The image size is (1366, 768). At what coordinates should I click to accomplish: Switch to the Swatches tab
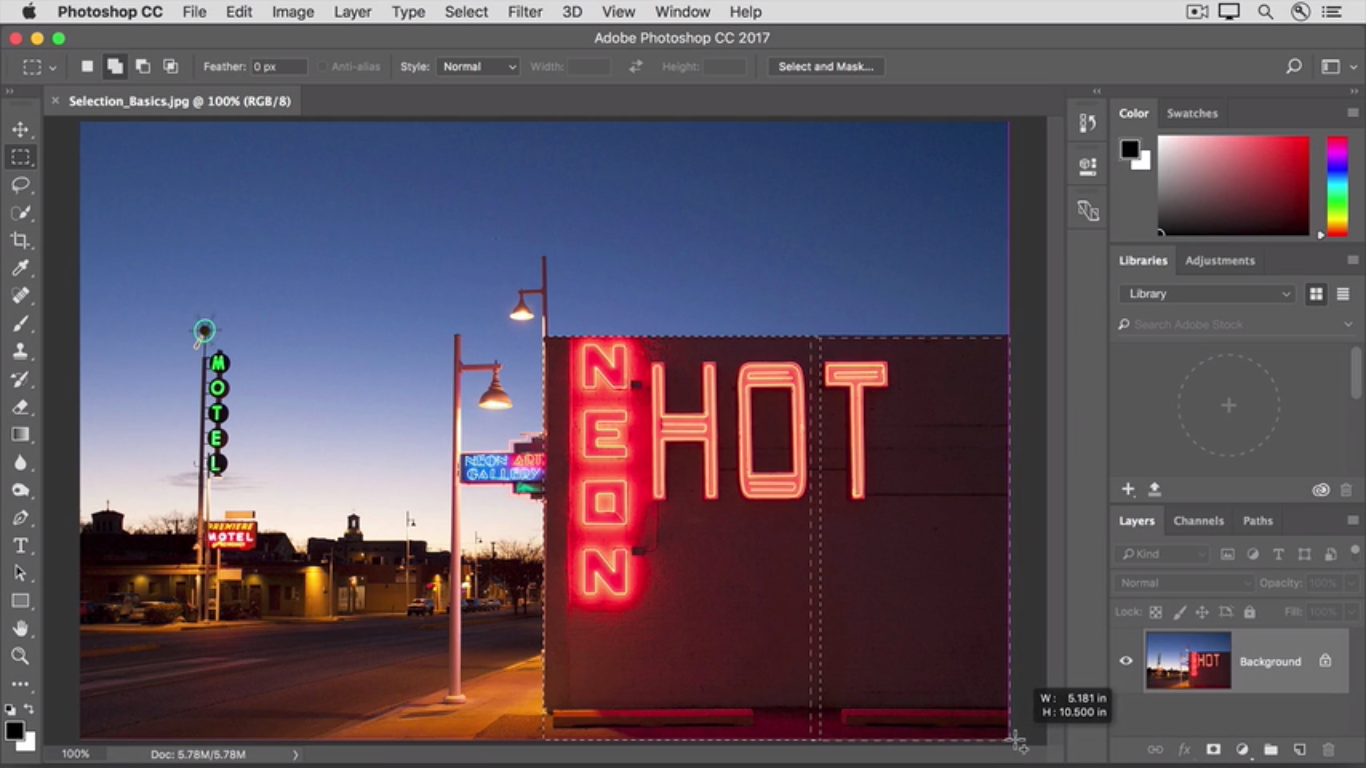[x=1192, y=114]
